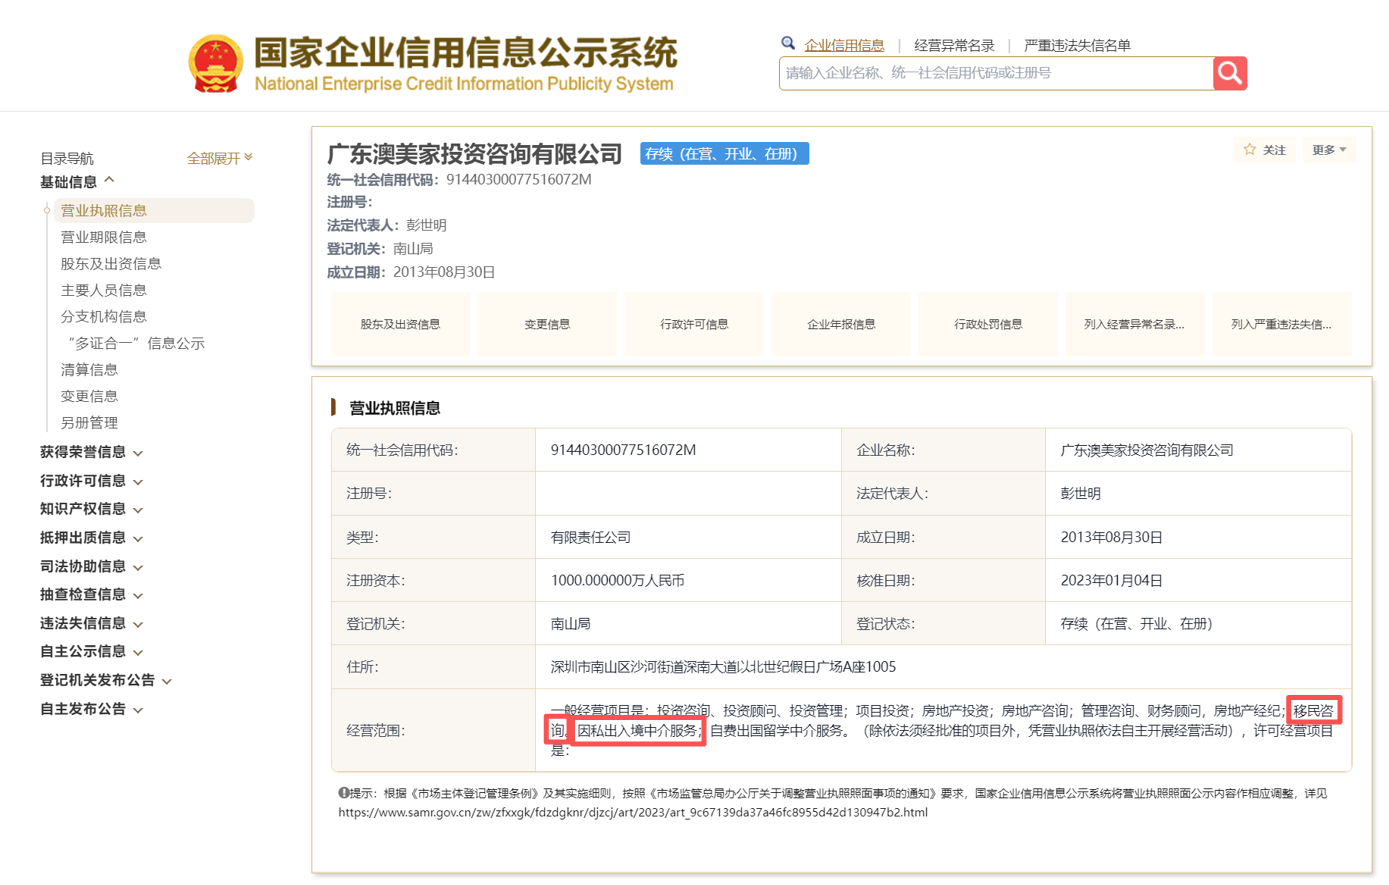Select the 企业信用信息 search tab
This screenshot has height=885, width=1389.
(844, 45)
